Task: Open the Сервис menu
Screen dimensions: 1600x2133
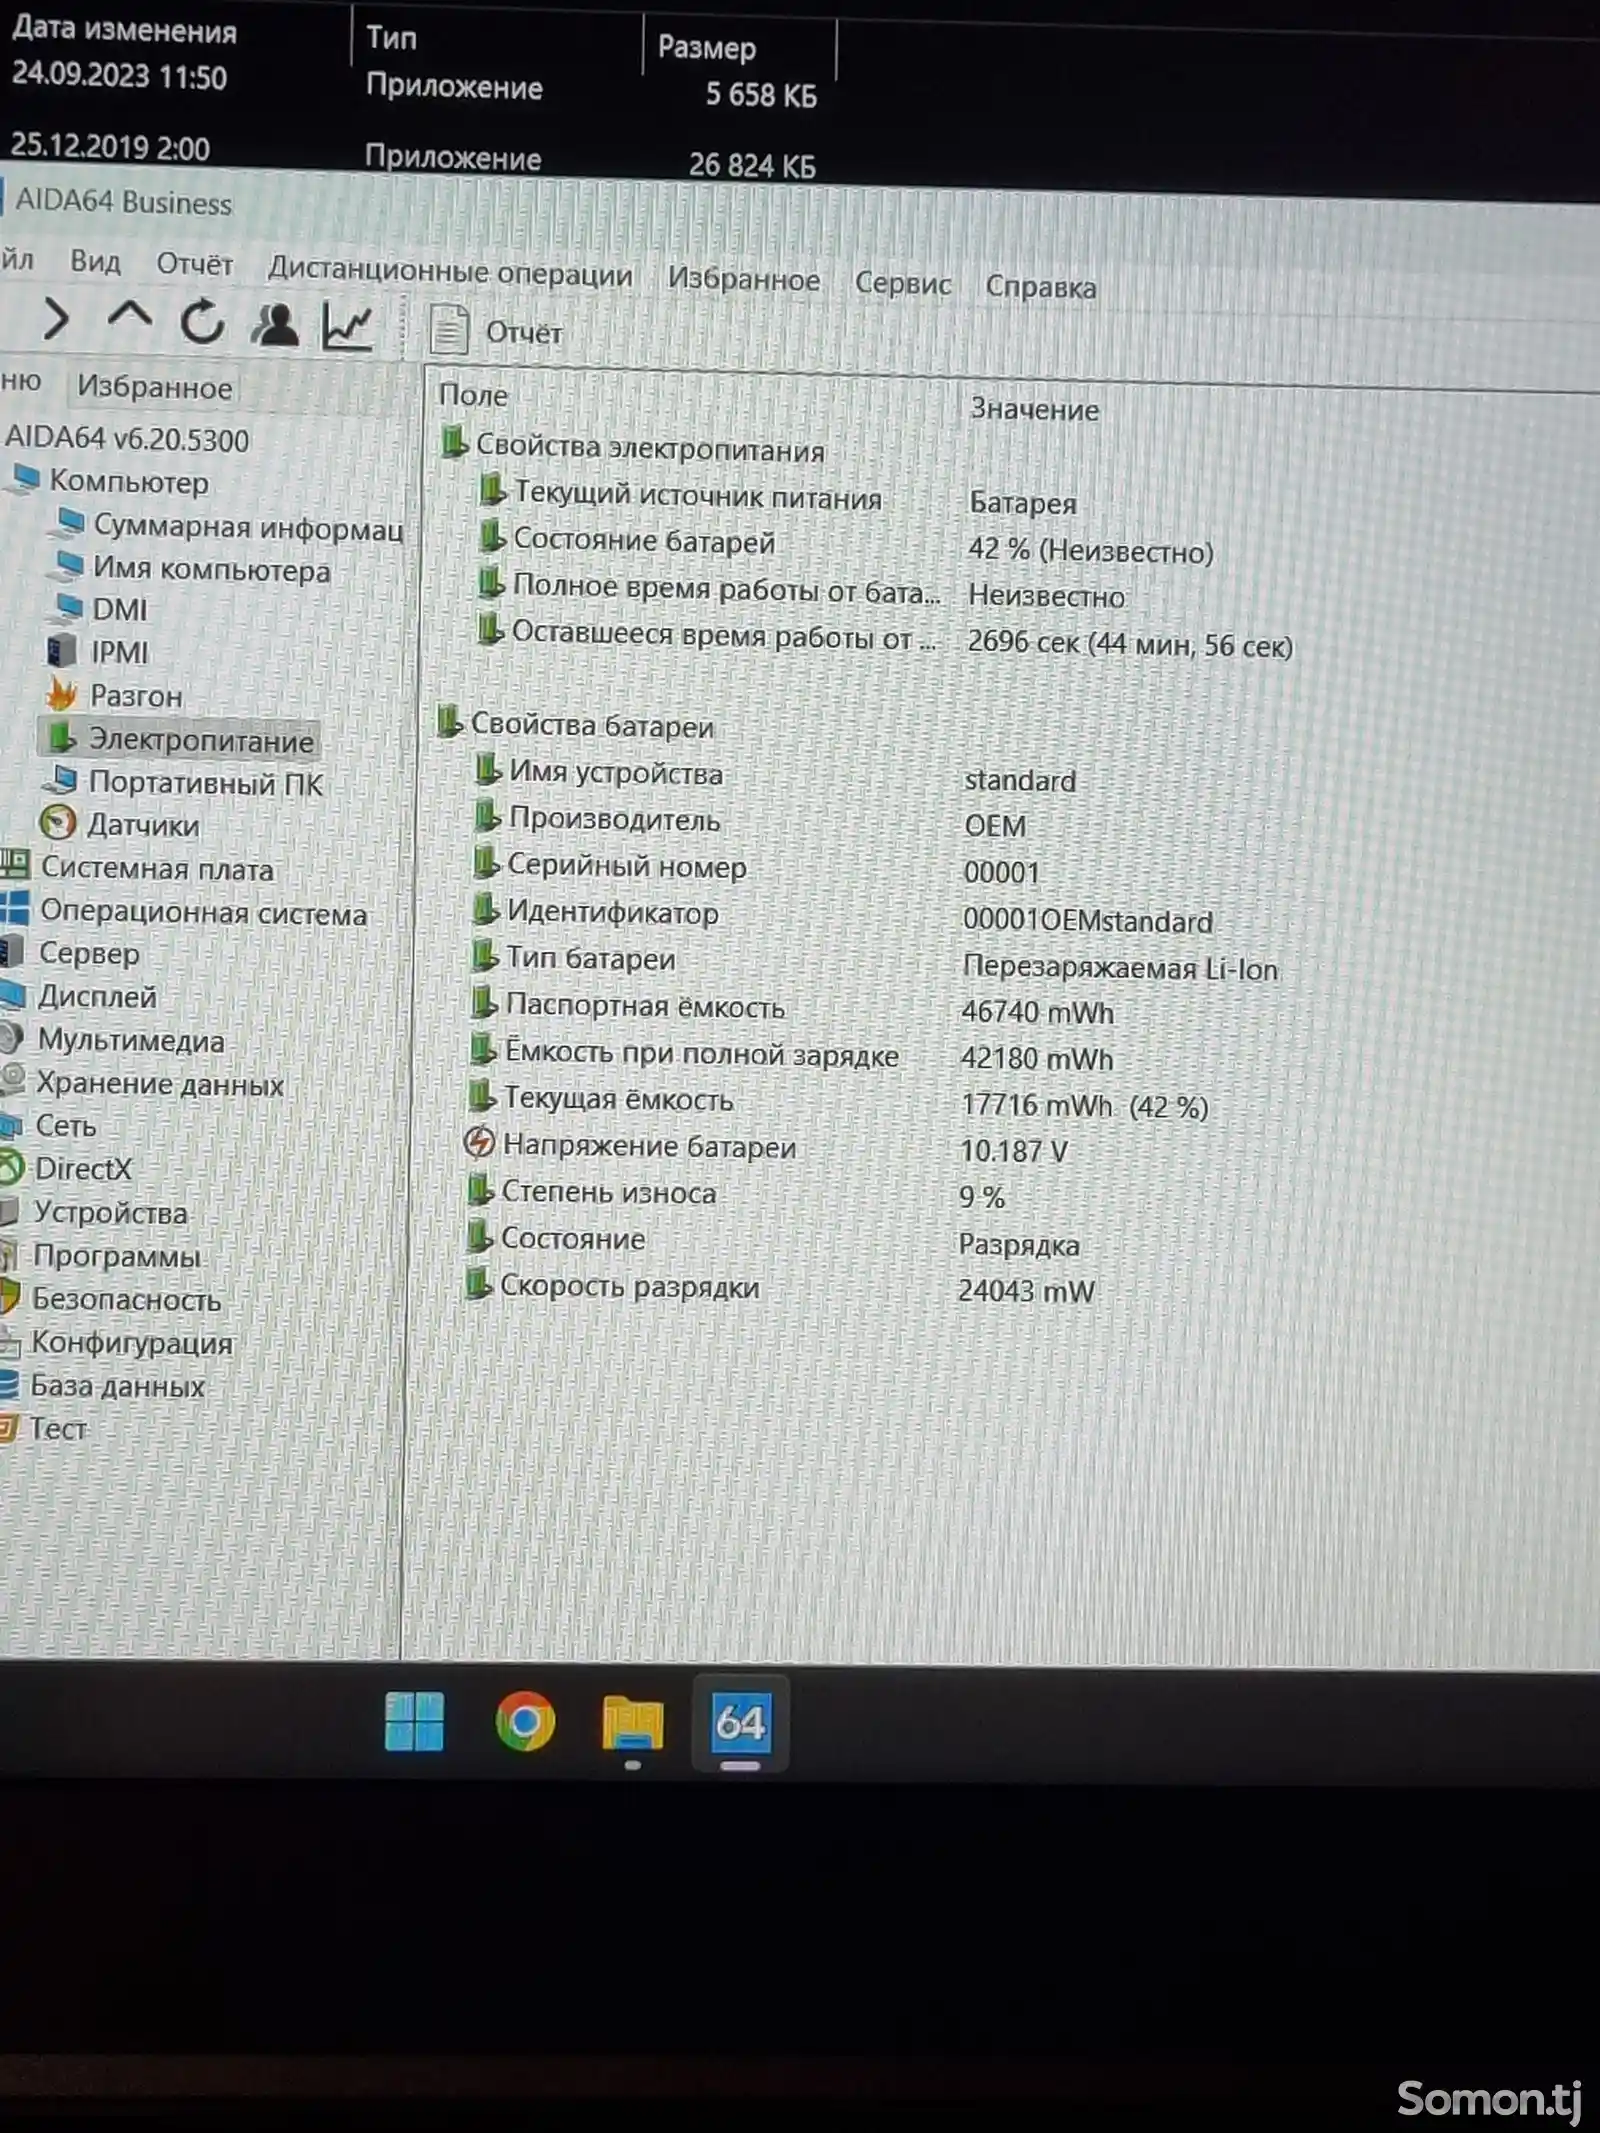Action: tap(903, 283)
